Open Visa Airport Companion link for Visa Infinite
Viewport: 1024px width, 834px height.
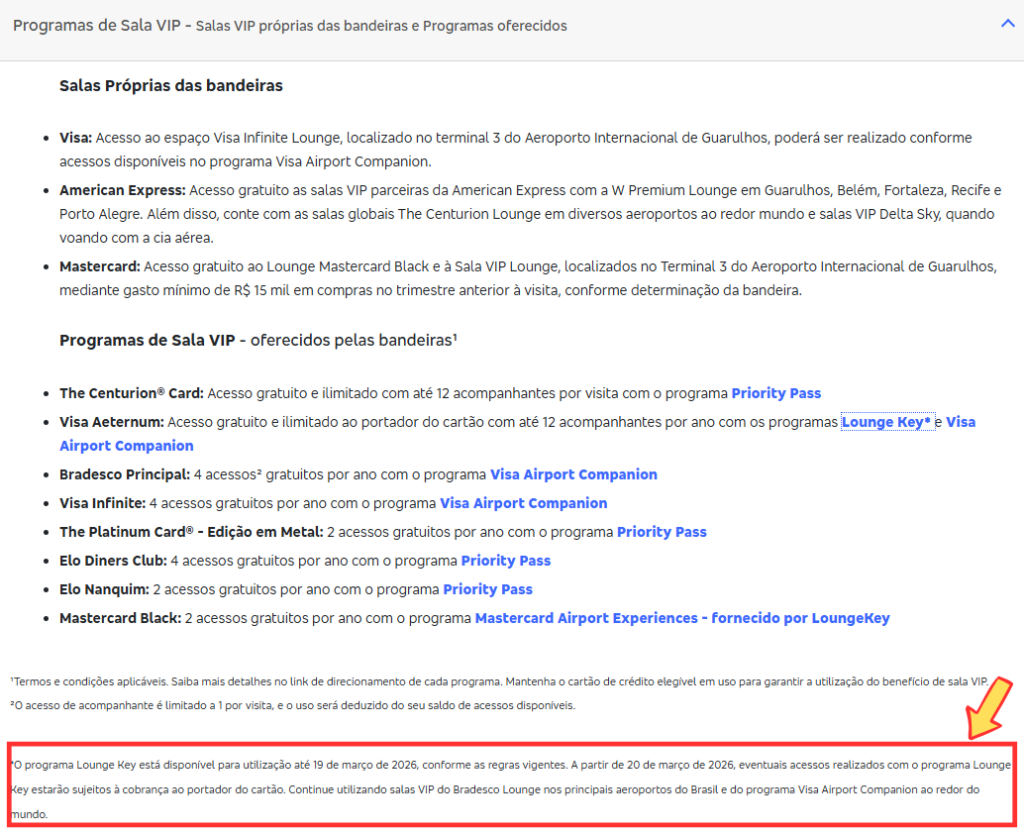pyautogui.click(x=523, y=503)
